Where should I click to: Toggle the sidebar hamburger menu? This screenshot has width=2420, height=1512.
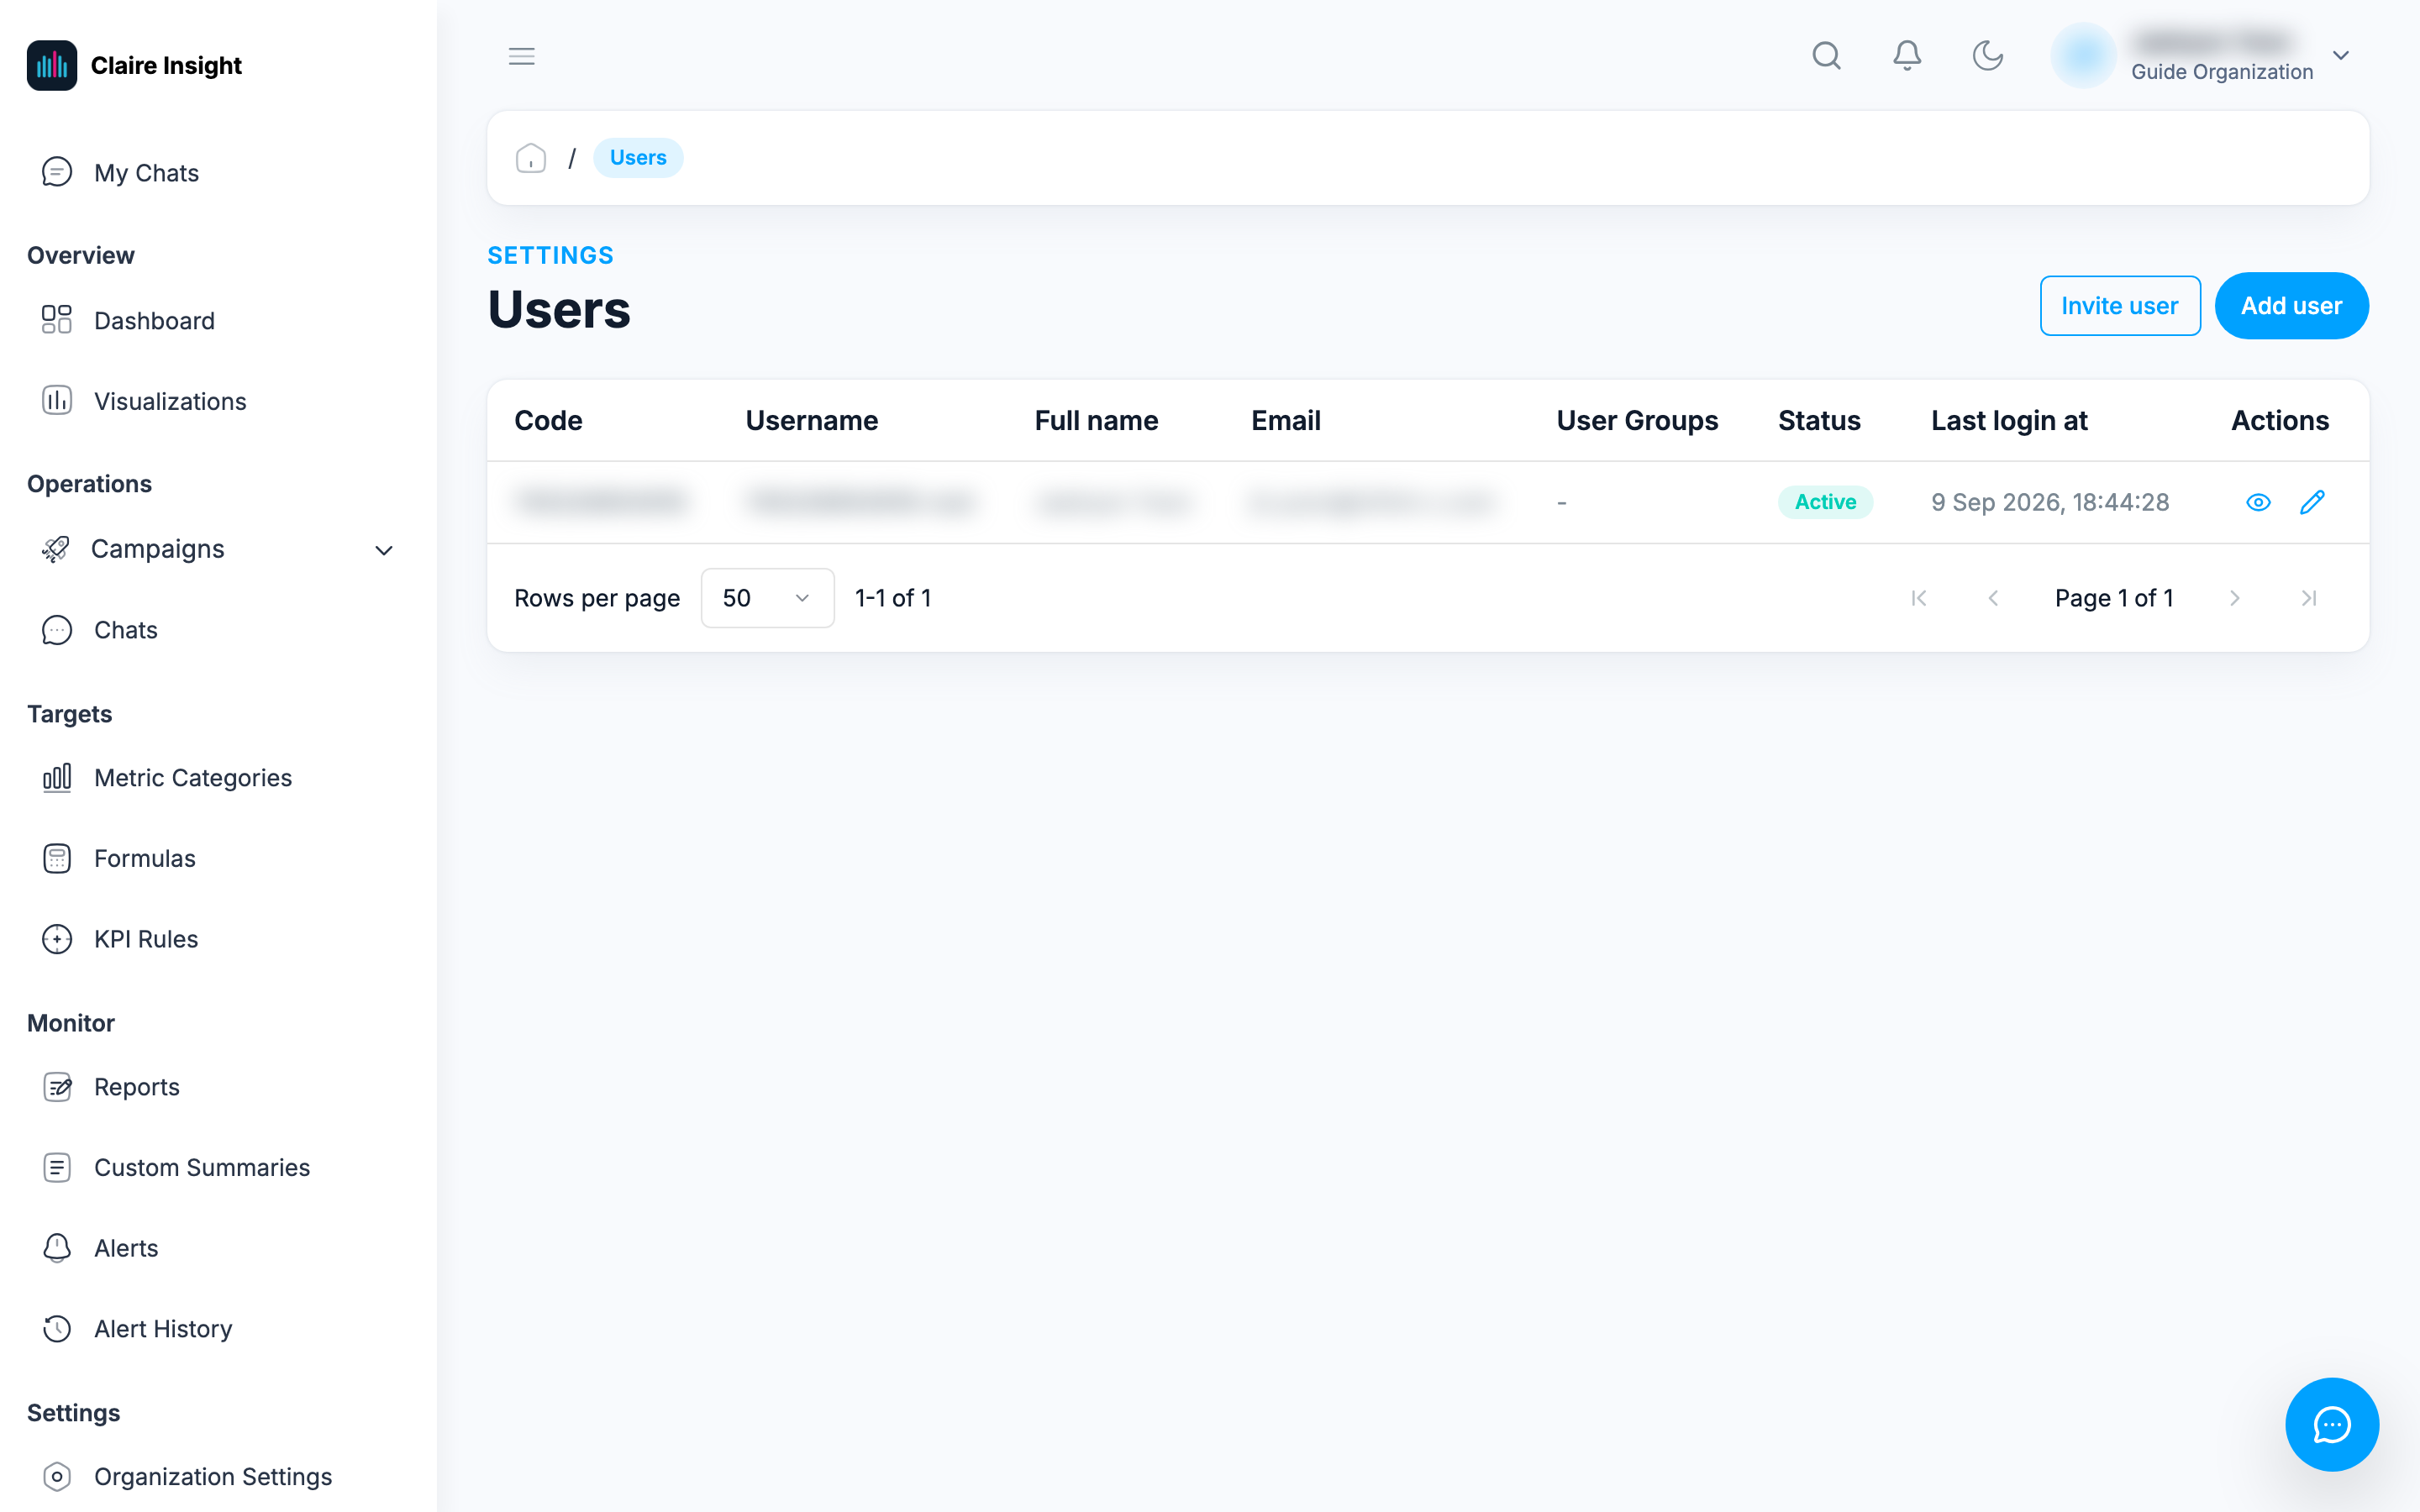(522, 56)
